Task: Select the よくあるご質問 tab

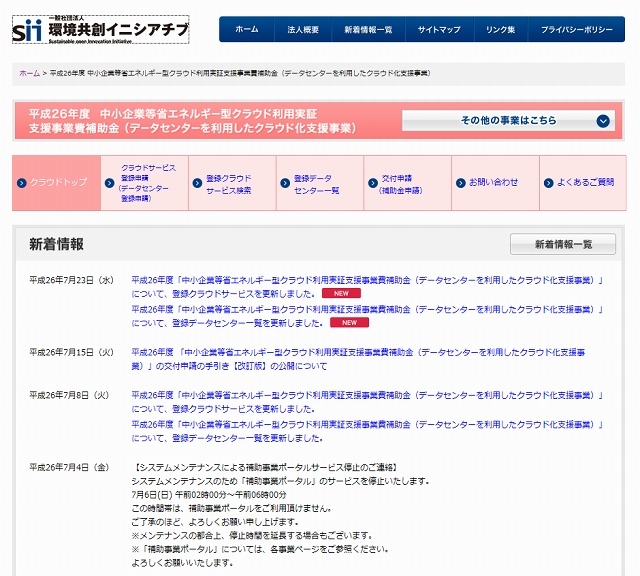Action: 583,183
